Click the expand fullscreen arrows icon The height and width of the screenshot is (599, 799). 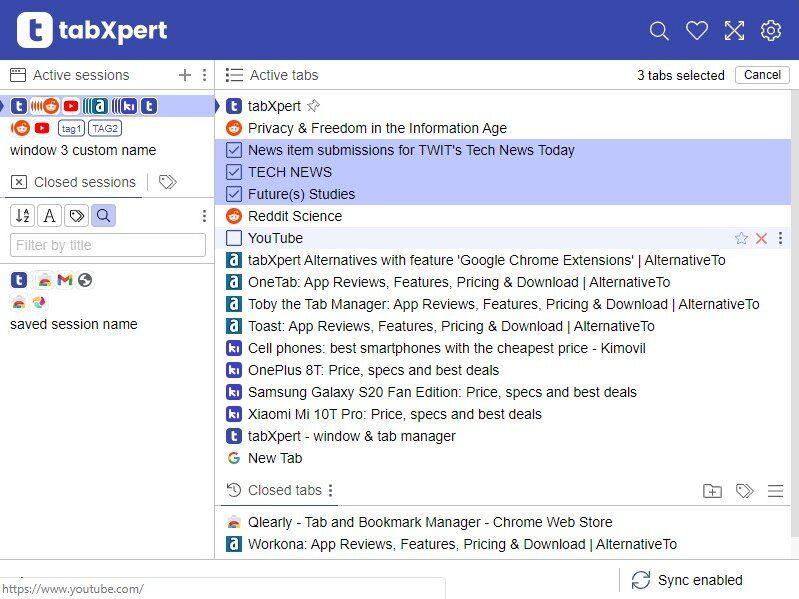pyautogui.click(x=734, y=31)
